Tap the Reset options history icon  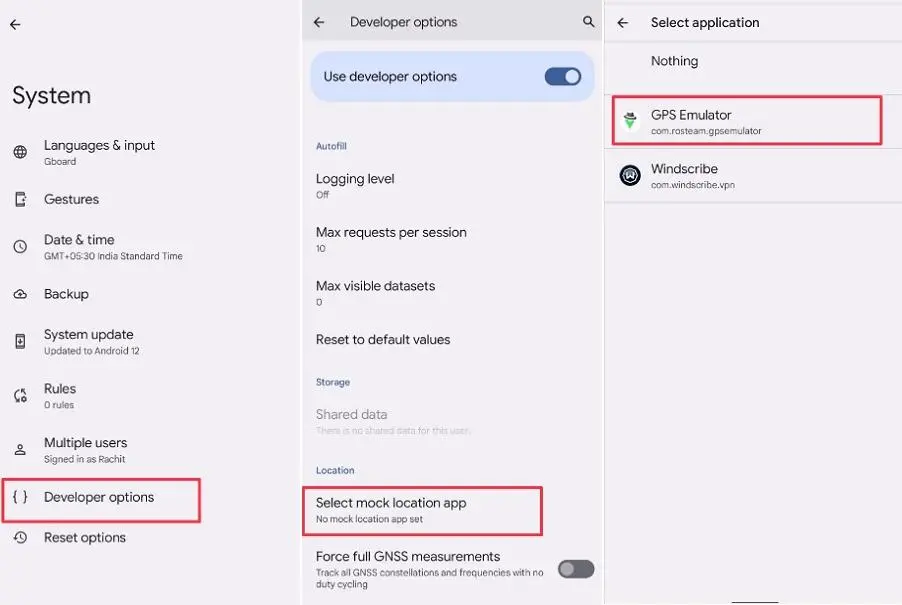(x=20, y=537)
